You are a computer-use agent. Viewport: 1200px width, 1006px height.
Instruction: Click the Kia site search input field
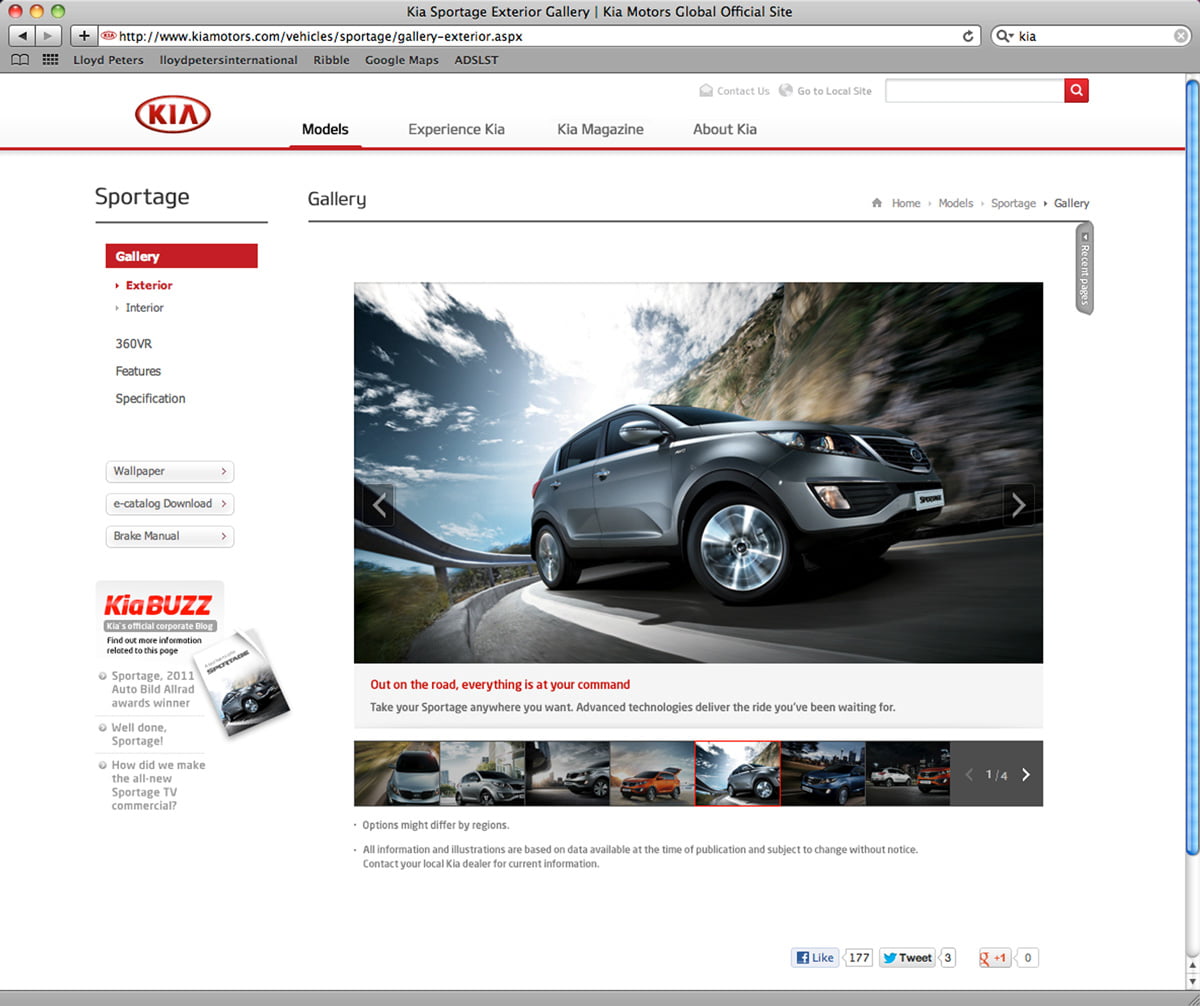pos(974,91)
